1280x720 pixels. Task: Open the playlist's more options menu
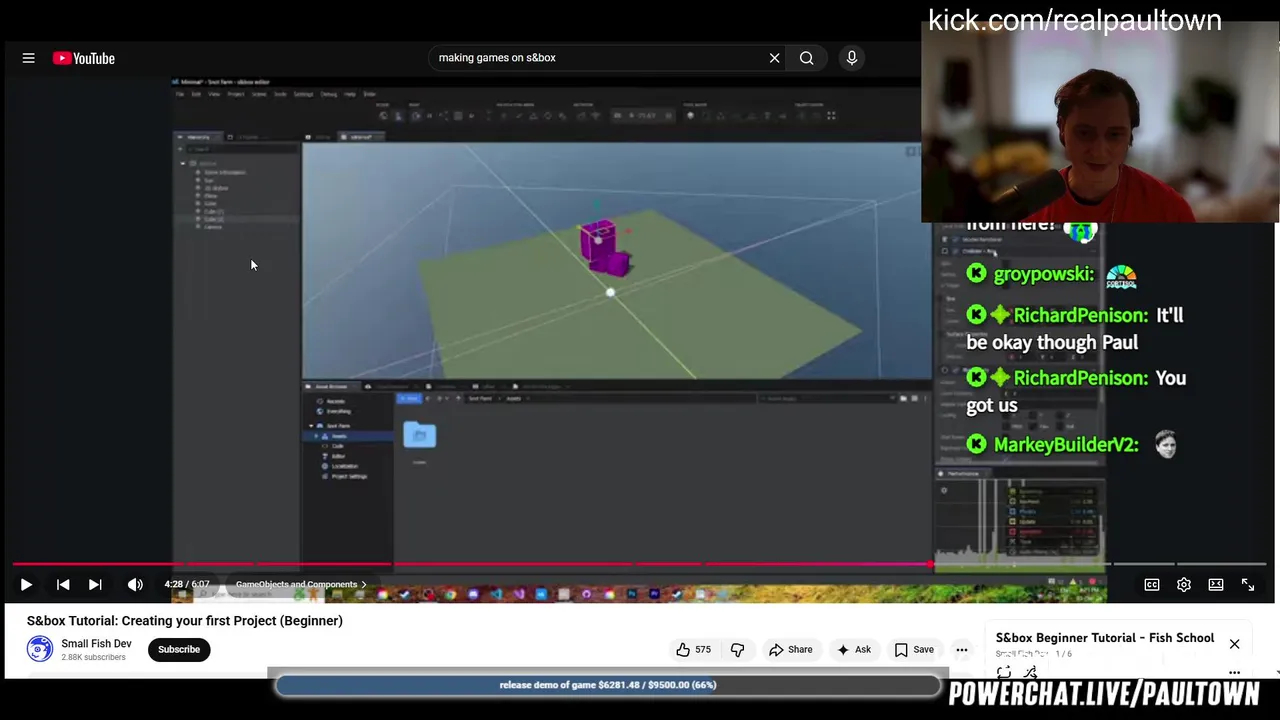click(x=1234, y=672)
